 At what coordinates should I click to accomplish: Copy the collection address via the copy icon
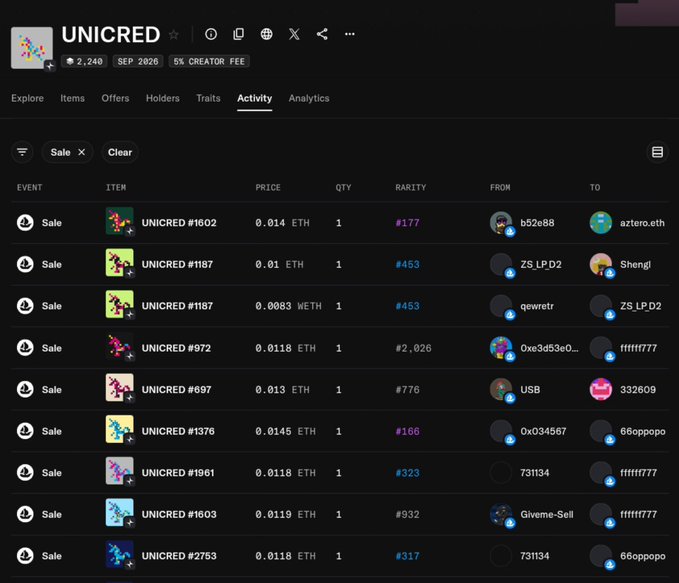[239, 34]
